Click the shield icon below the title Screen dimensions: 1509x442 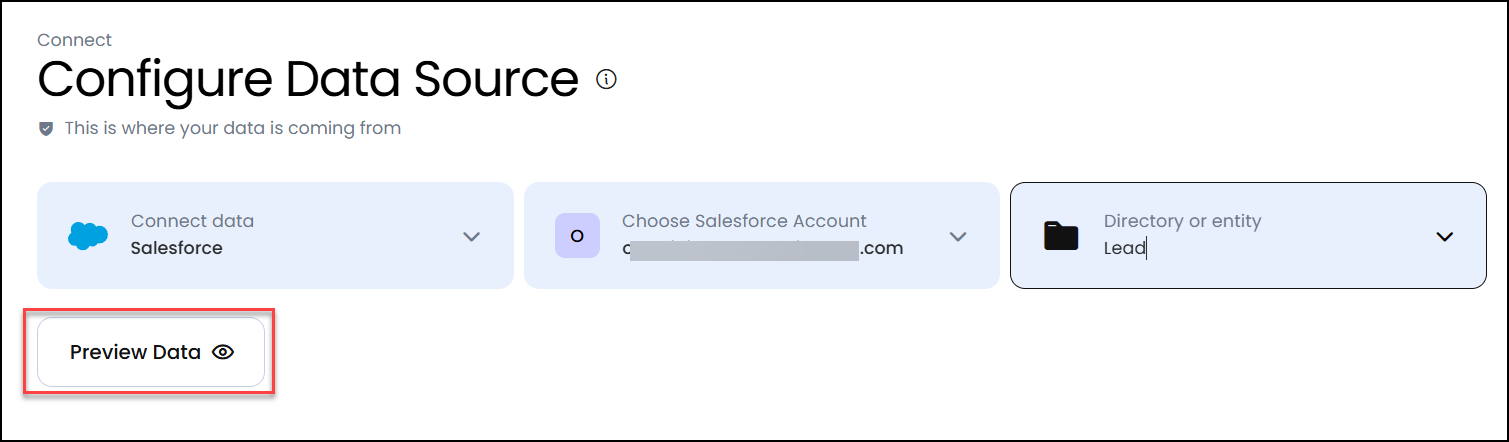(46, 129)
